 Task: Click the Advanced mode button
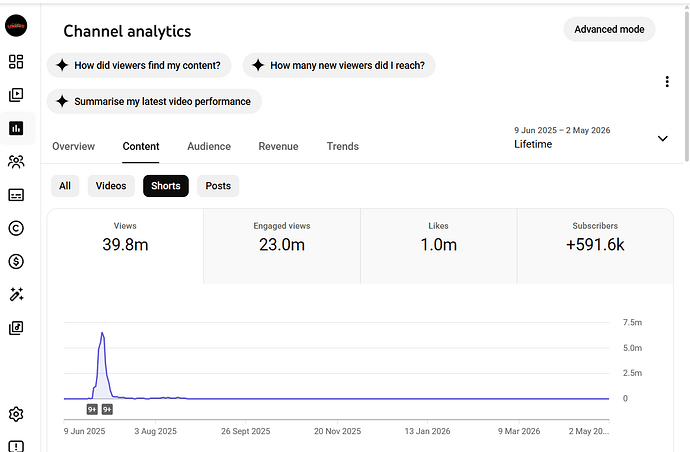pos(609,29)
